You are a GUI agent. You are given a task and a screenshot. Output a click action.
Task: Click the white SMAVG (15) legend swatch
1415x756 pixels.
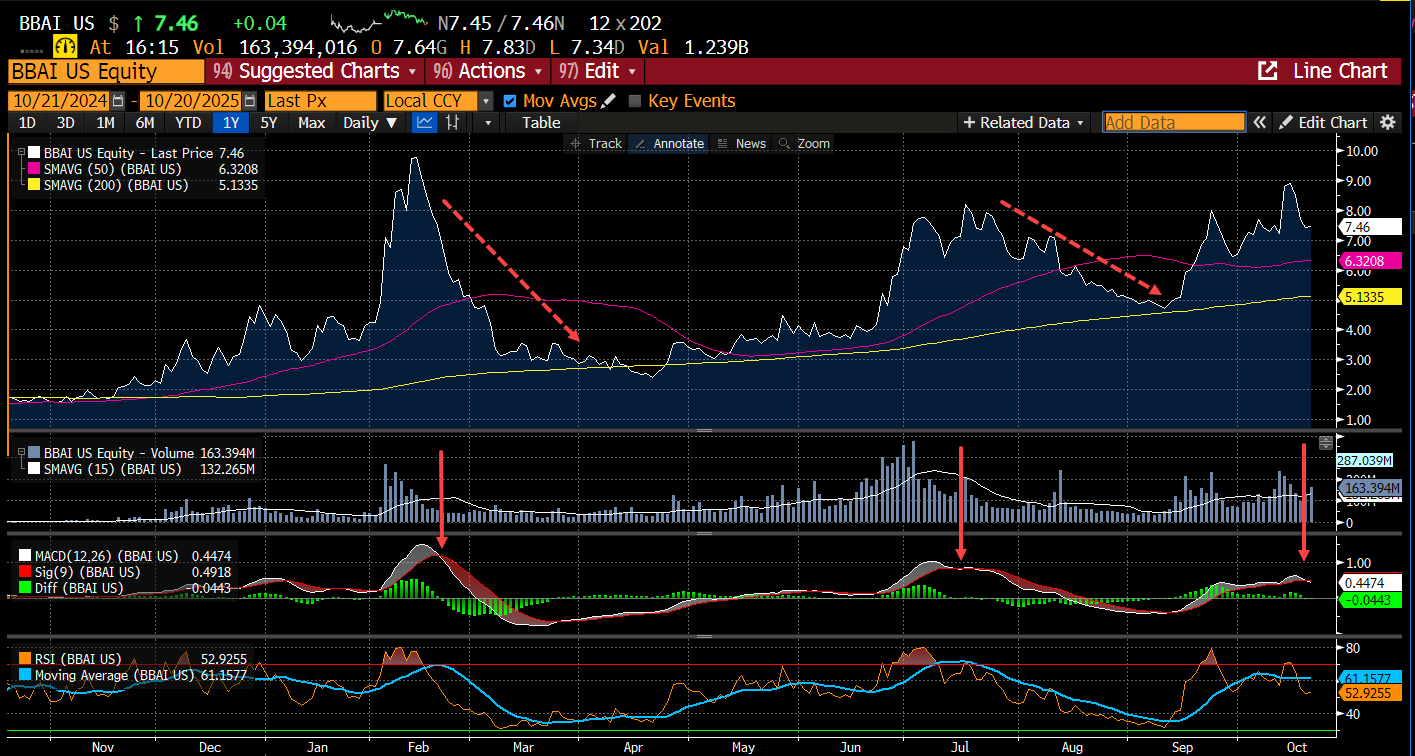(x=33, y=469)
